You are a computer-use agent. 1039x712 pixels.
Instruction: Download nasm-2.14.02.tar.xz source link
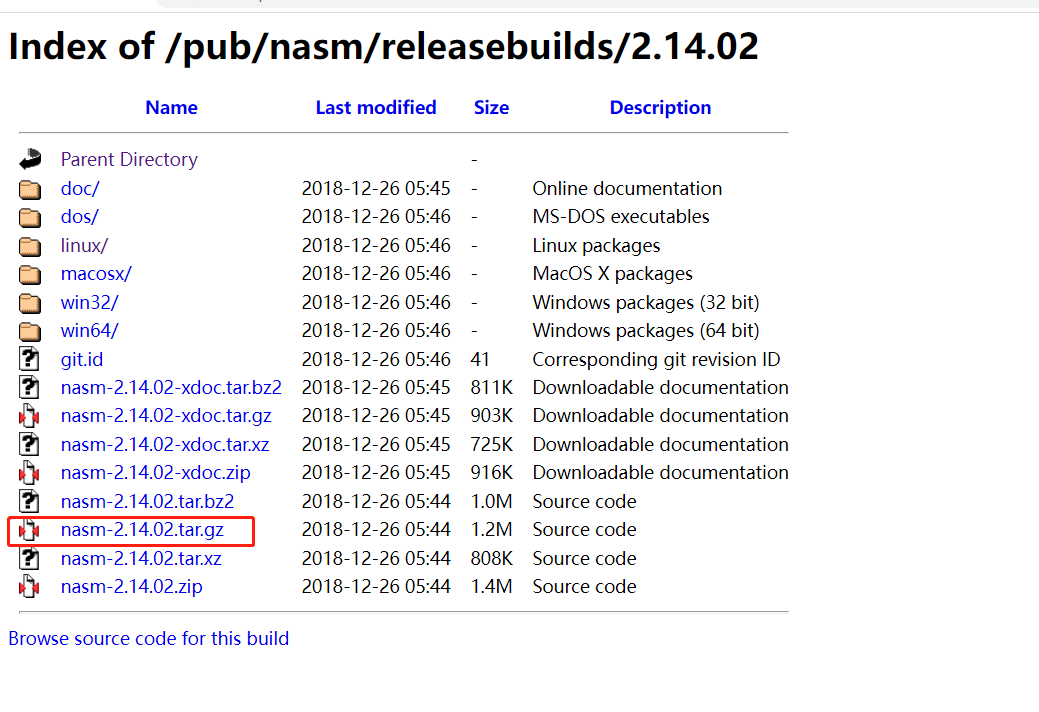click(141, 558)
